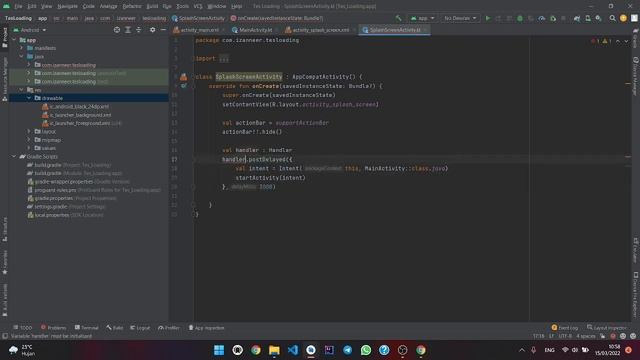This screenshot has width=640, height=360.
Task: Collapse the app module tree node
Action: pyautogui.click(x=14, y=40)
